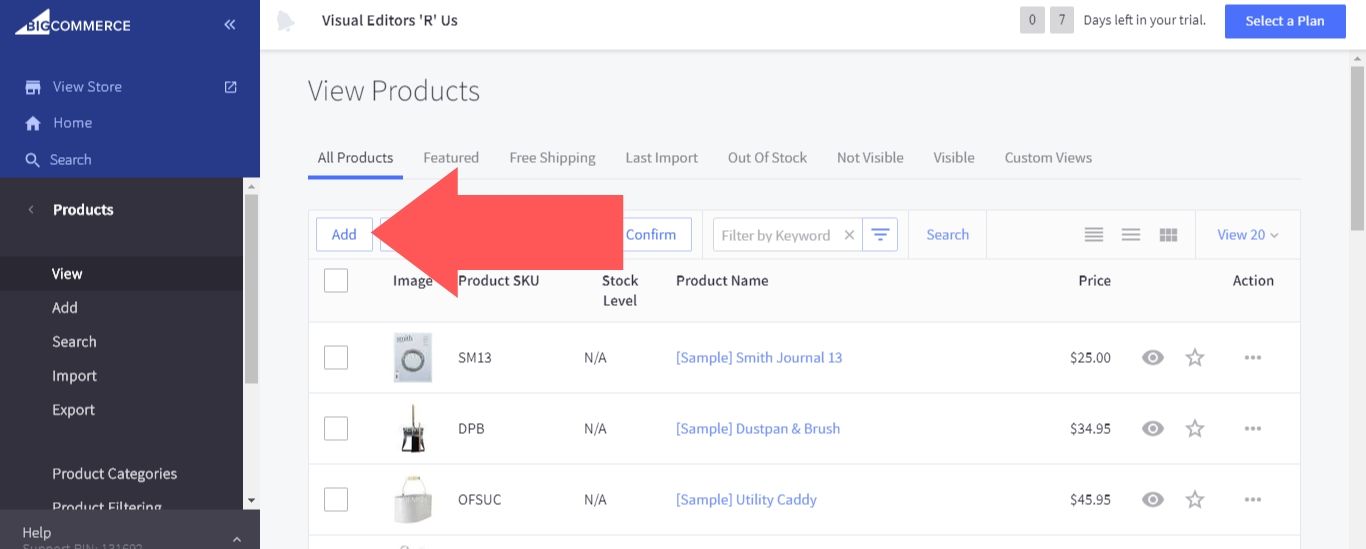Open action menu for Utility Caddy
This screenshot has width=1366, height=549.
pyautogui.click(x=1253, y=499)
